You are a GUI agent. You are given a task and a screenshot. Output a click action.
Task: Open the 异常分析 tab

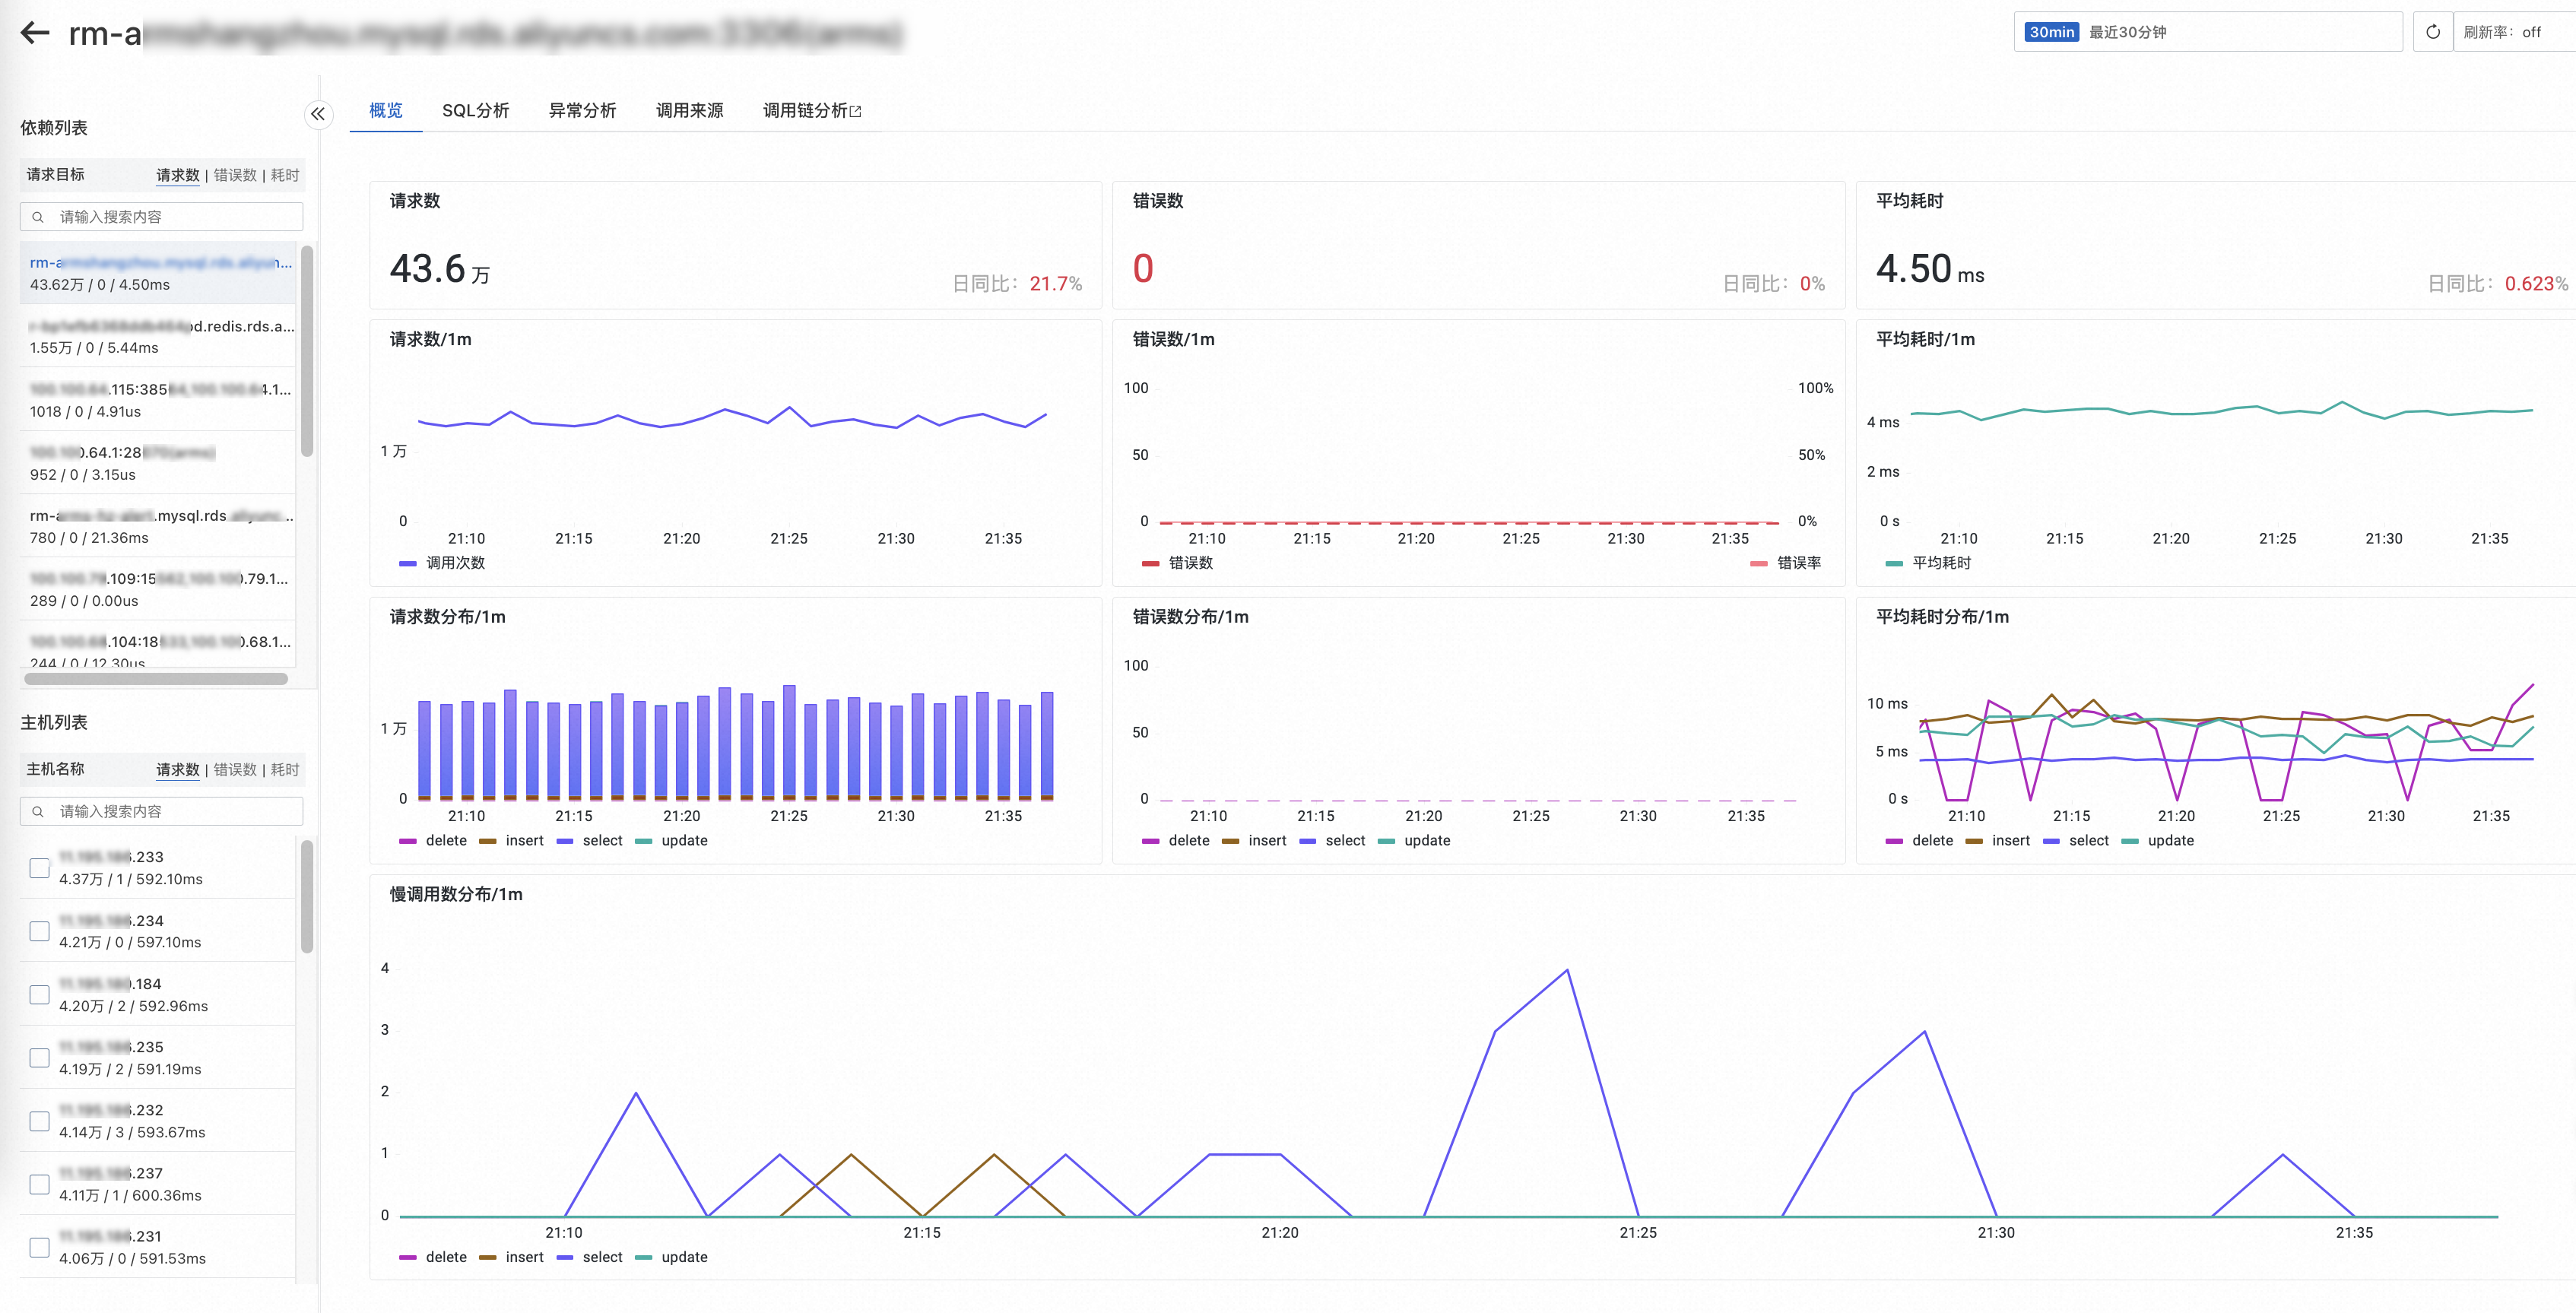click(582, 110)
